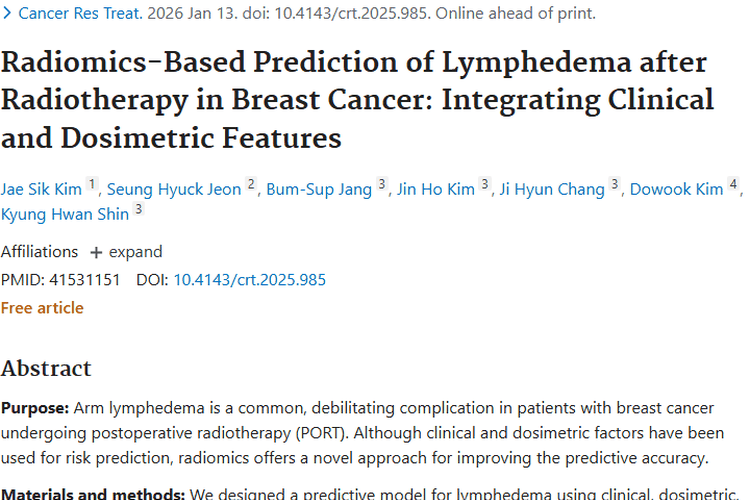Open the DOI 10.4143/crt.2025.985 link
750x500 pixels.
click(x=250, y=279)
